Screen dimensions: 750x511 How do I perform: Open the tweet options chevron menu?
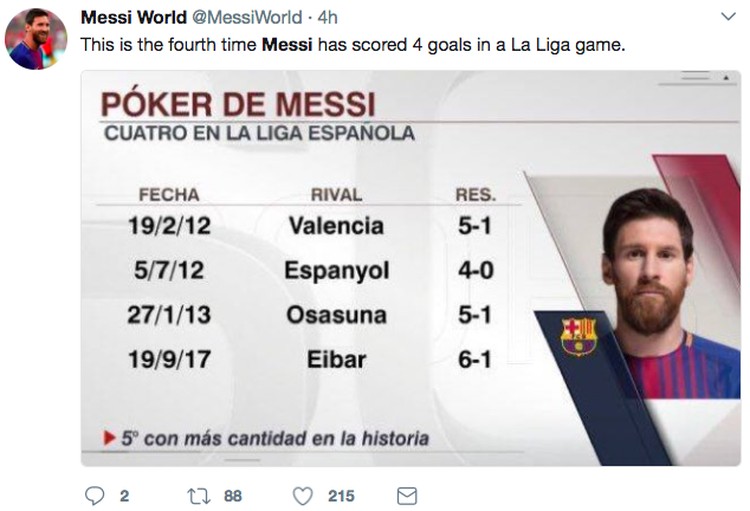coord(728,18)
